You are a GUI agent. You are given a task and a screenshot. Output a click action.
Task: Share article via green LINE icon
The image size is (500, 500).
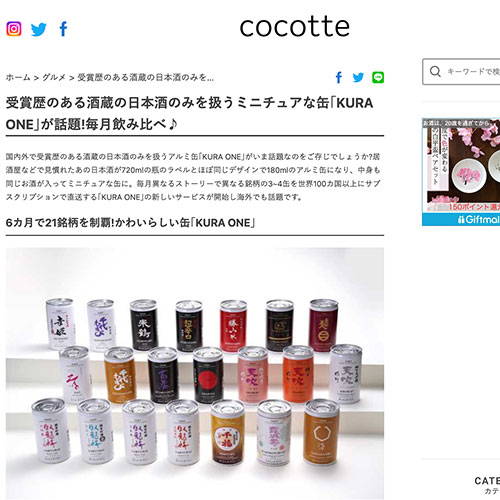click(378, 77)
